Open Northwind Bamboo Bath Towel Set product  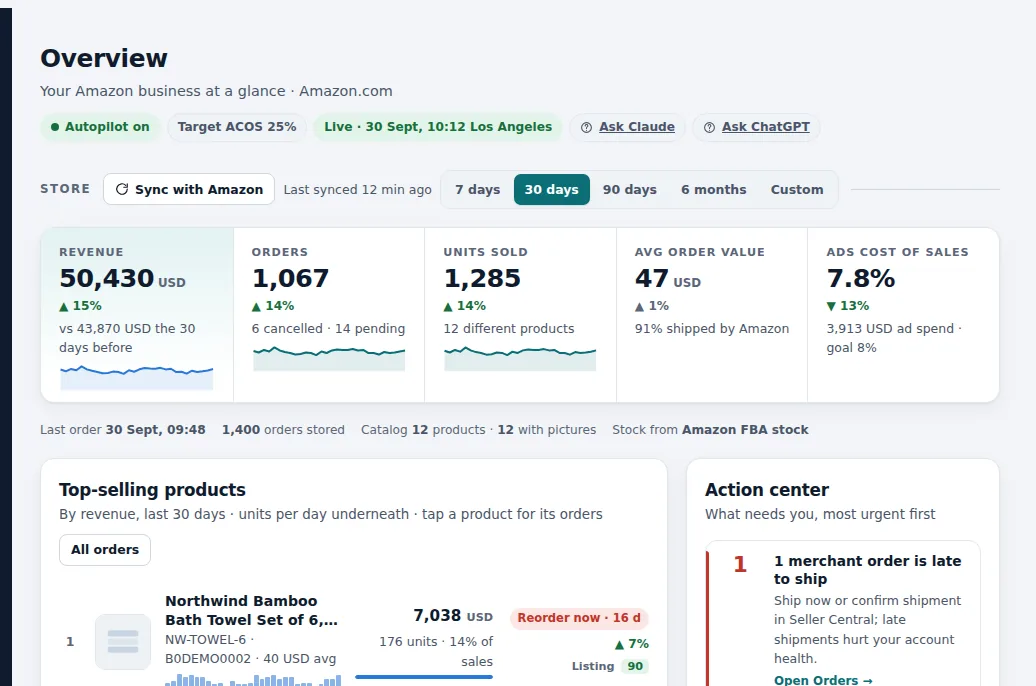coord(251,610)
